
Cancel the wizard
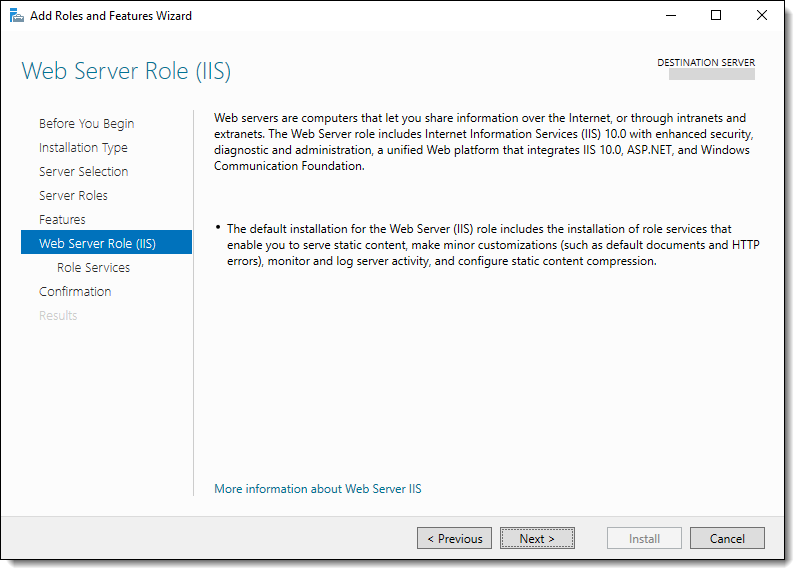pyautogui.click(x=727, y=539)
